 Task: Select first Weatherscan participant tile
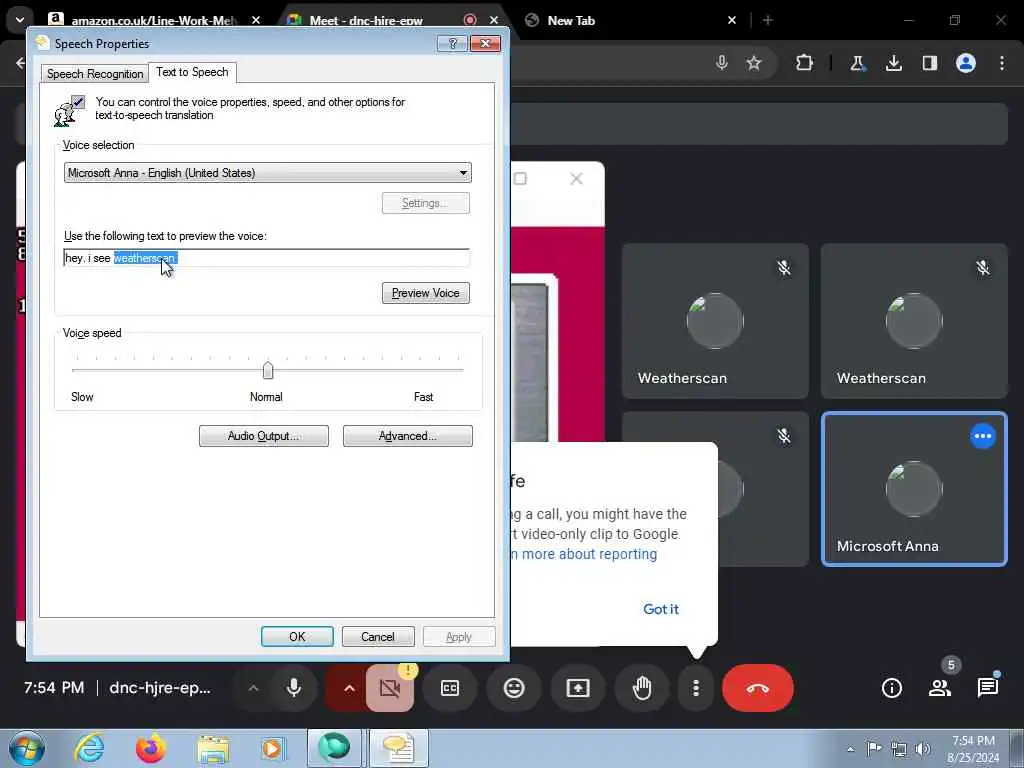pyautogui.click(x=715, y=321)
